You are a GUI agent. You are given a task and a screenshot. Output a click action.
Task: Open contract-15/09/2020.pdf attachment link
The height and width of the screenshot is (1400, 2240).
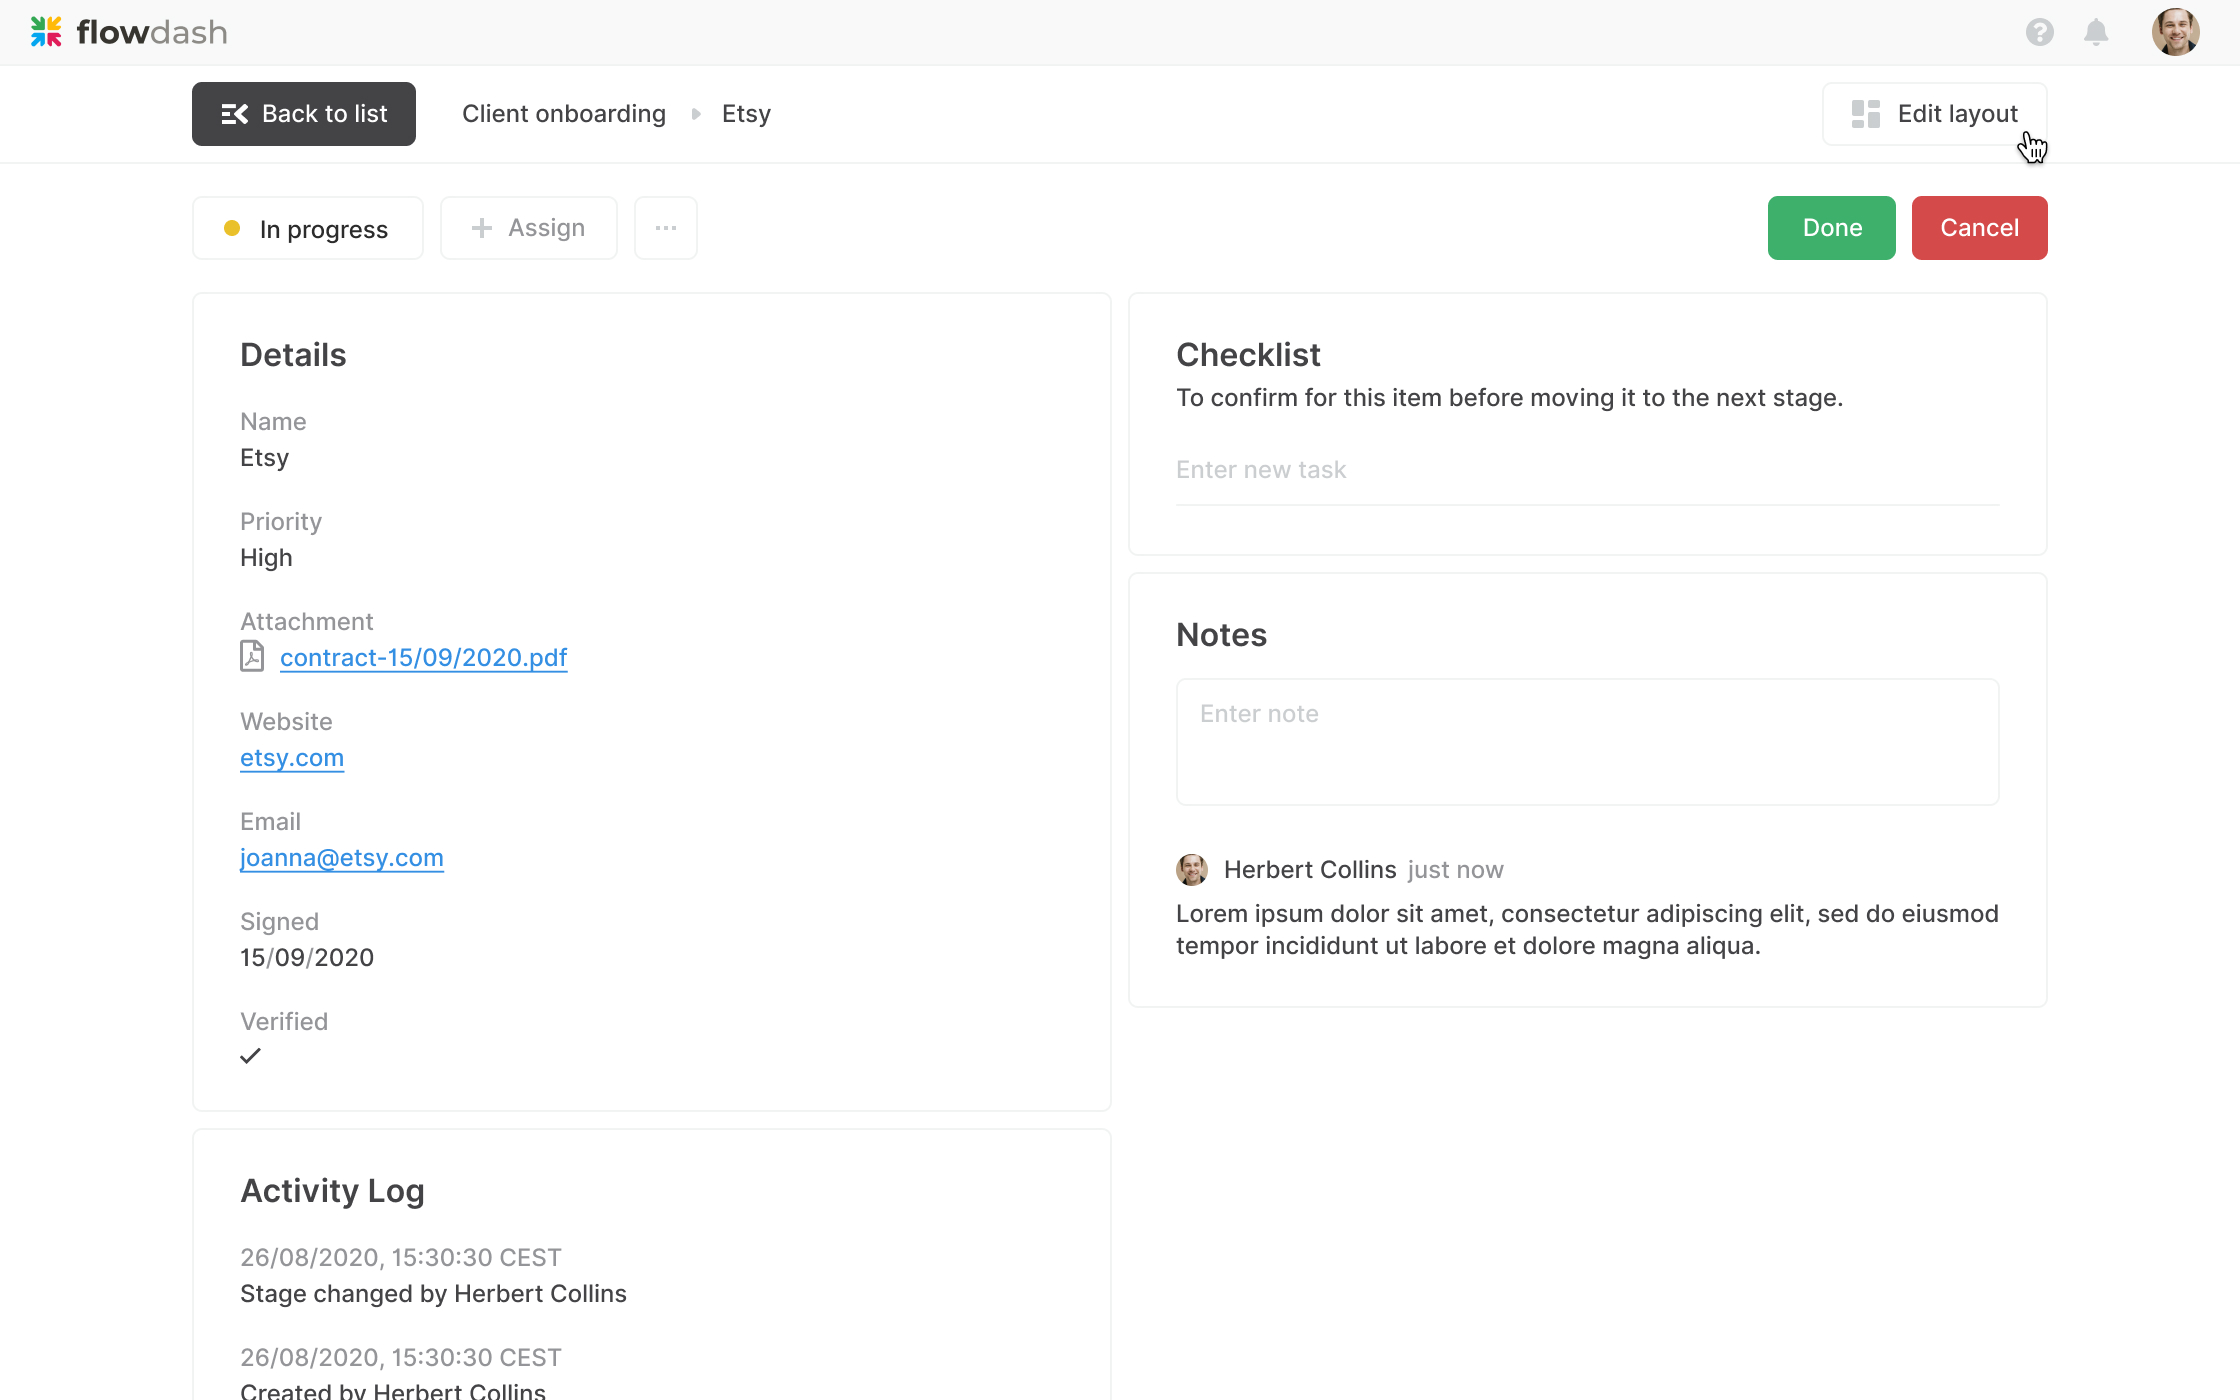click(424, 658)
